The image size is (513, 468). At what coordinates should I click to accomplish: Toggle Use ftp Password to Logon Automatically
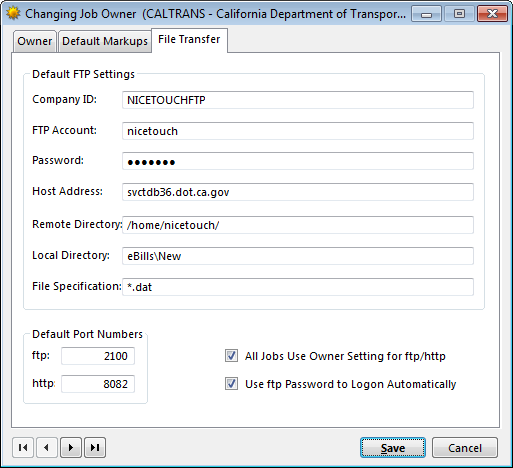tap(231, 384)
